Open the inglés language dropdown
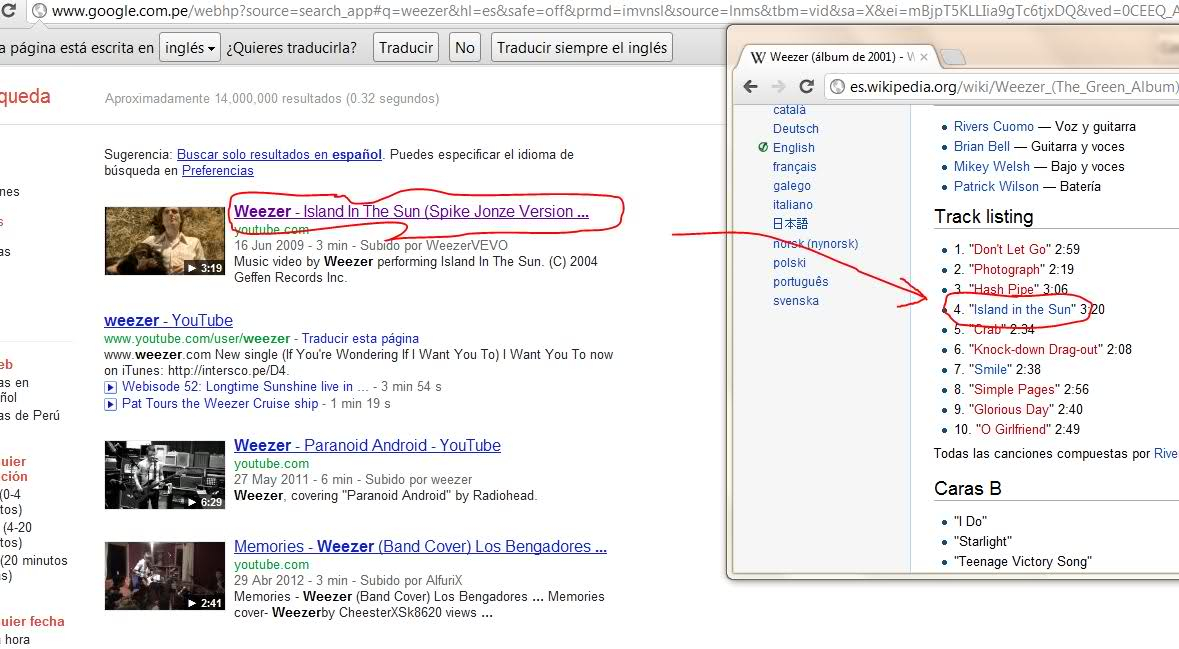The width and height of the screenshot is (1179, 649). point(189,48)
